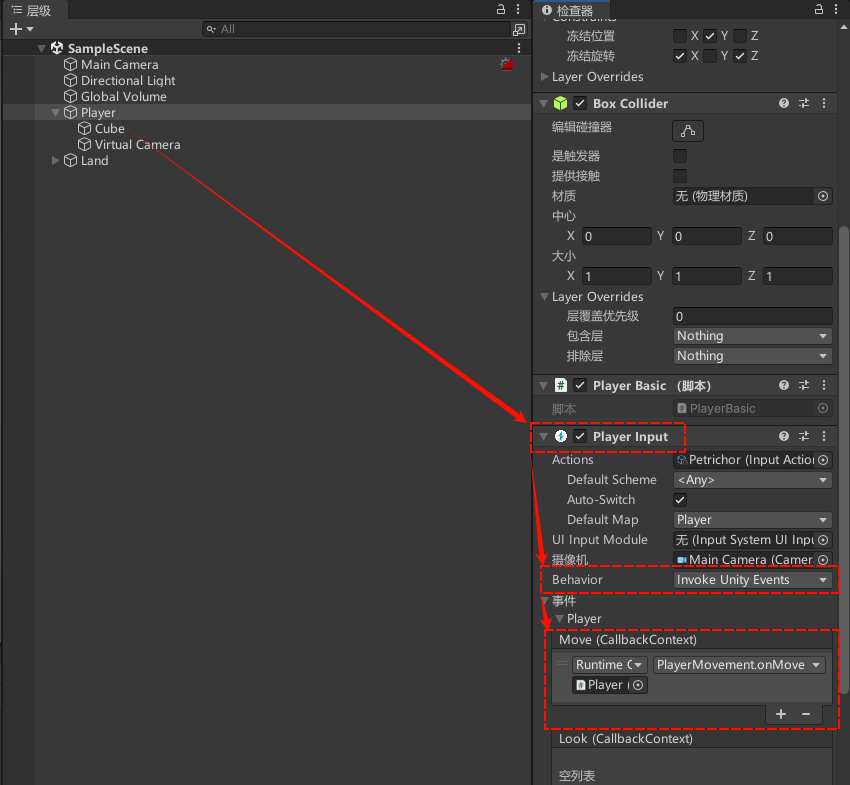Remove the Move event listener

pyautogui.click(x=806, y=714)
